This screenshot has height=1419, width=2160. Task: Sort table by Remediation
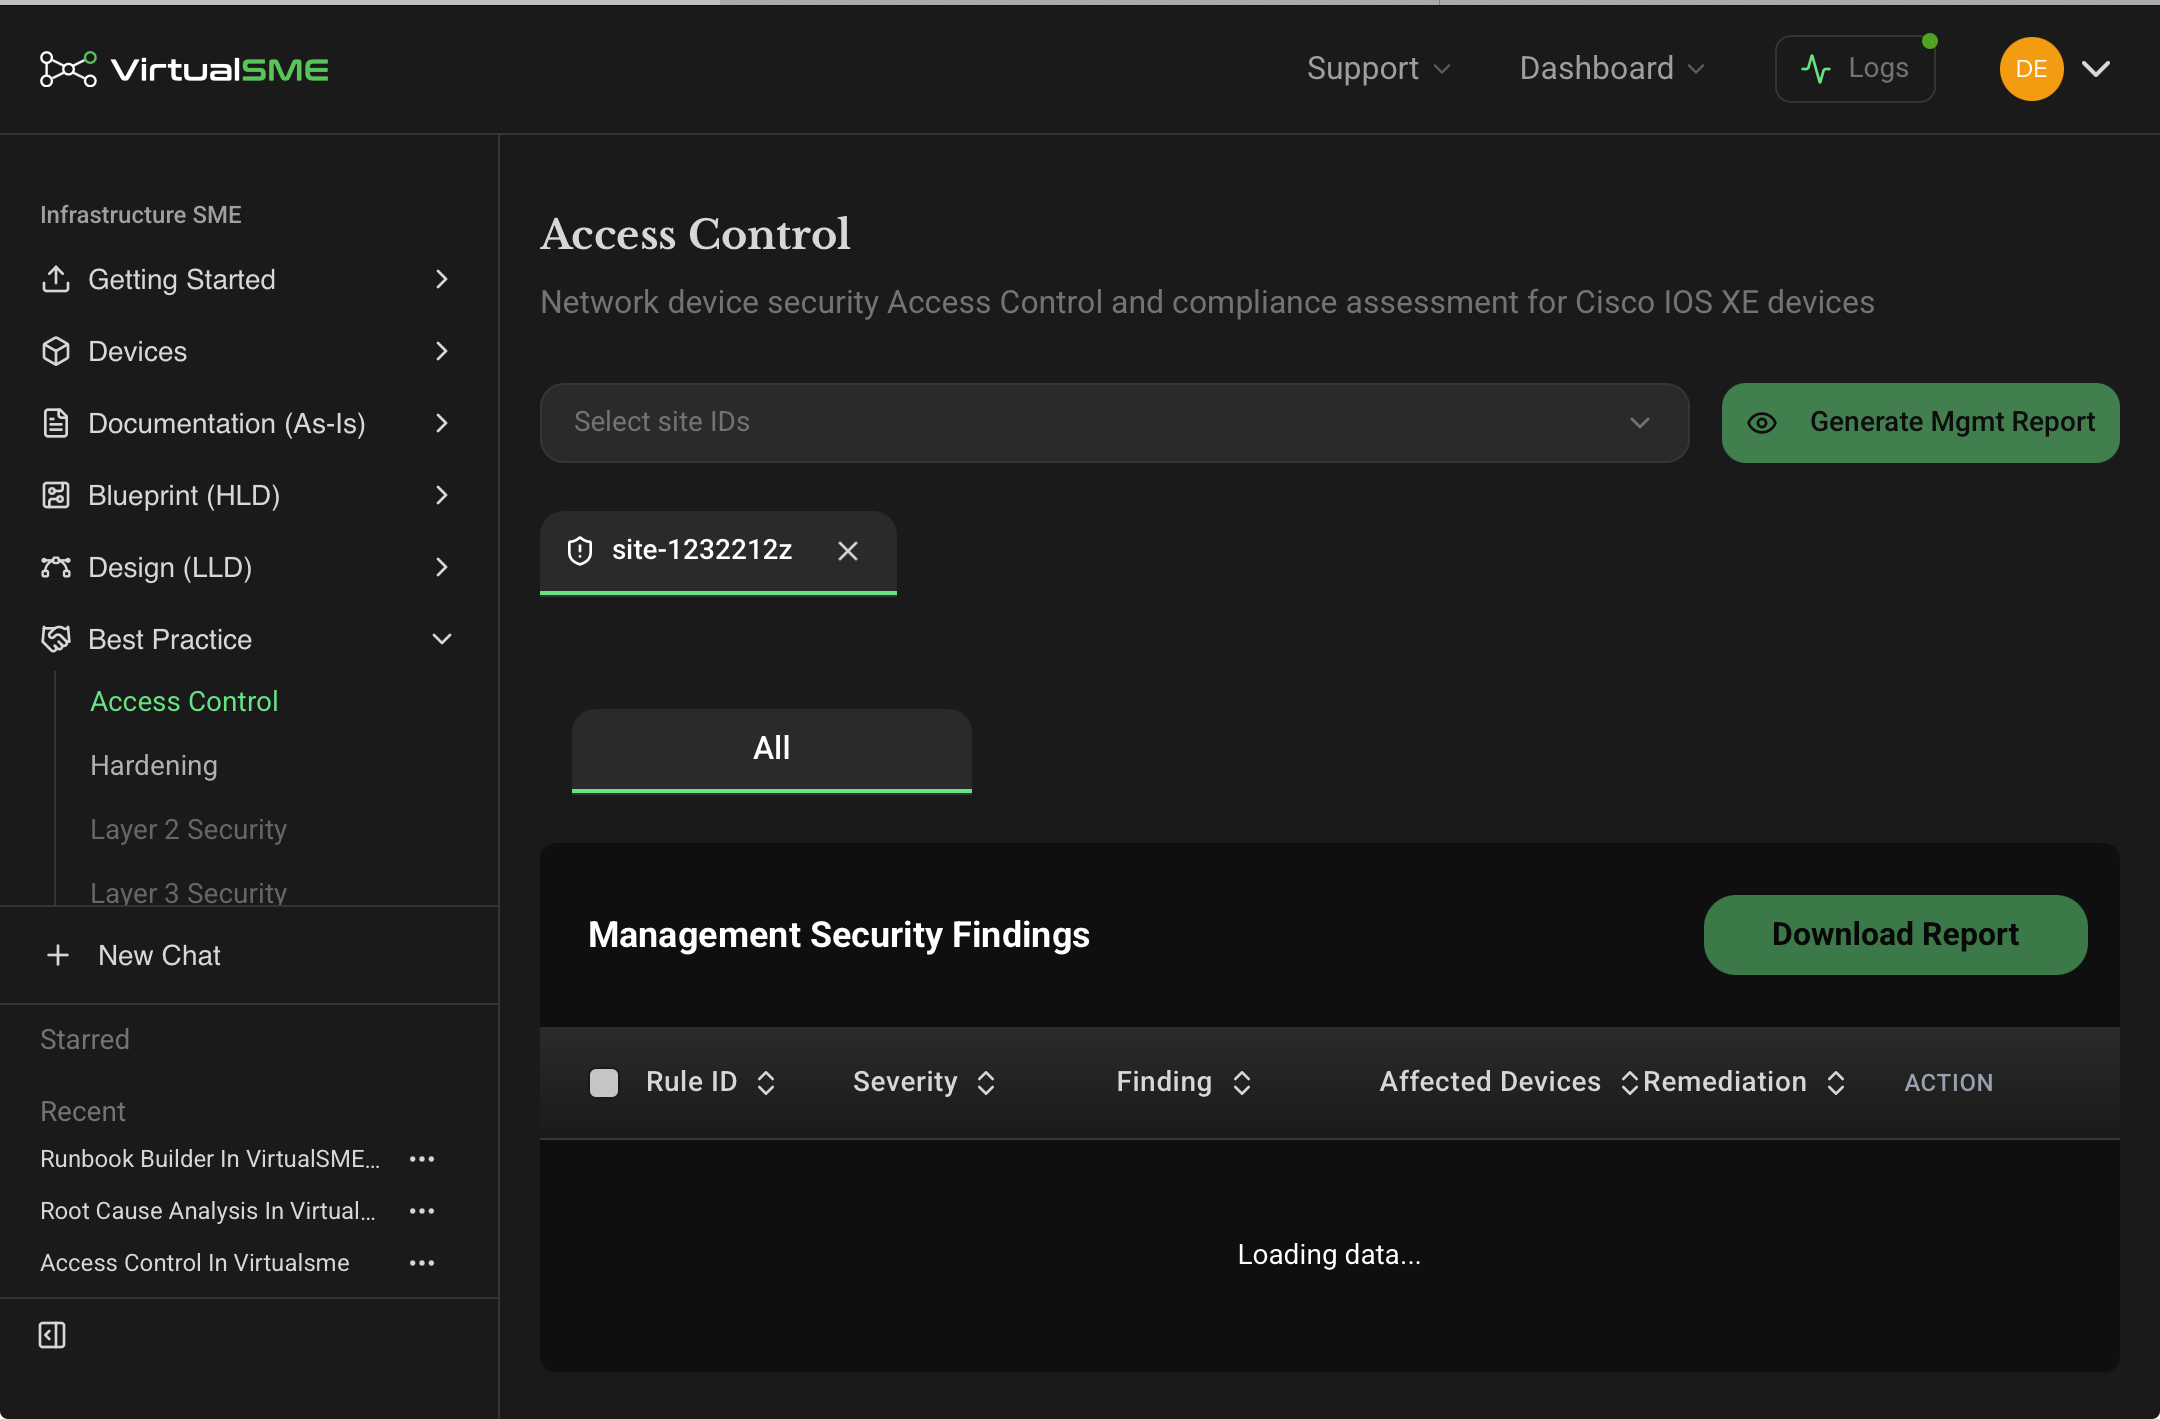coord(1836,1083)
